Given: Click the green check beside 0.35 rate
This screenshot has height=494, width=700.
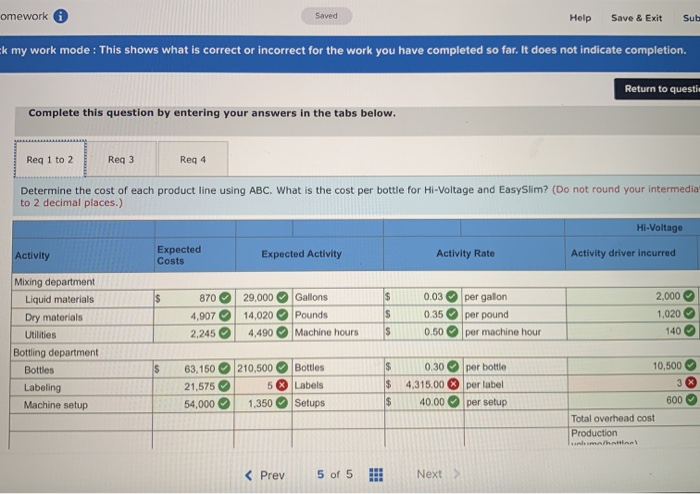Looking at the screenshot, I should pos(452,314).
